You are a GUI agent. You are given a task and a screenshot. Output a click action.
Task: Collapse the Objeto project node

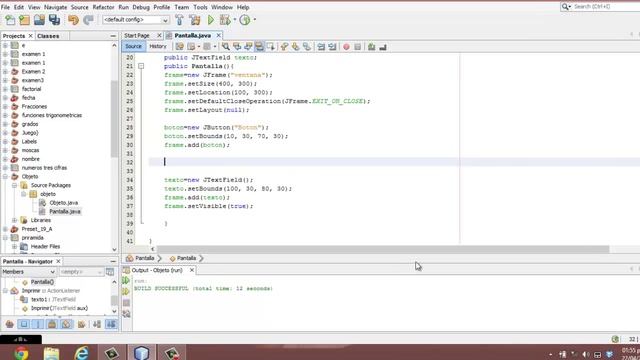pos(5,177)
